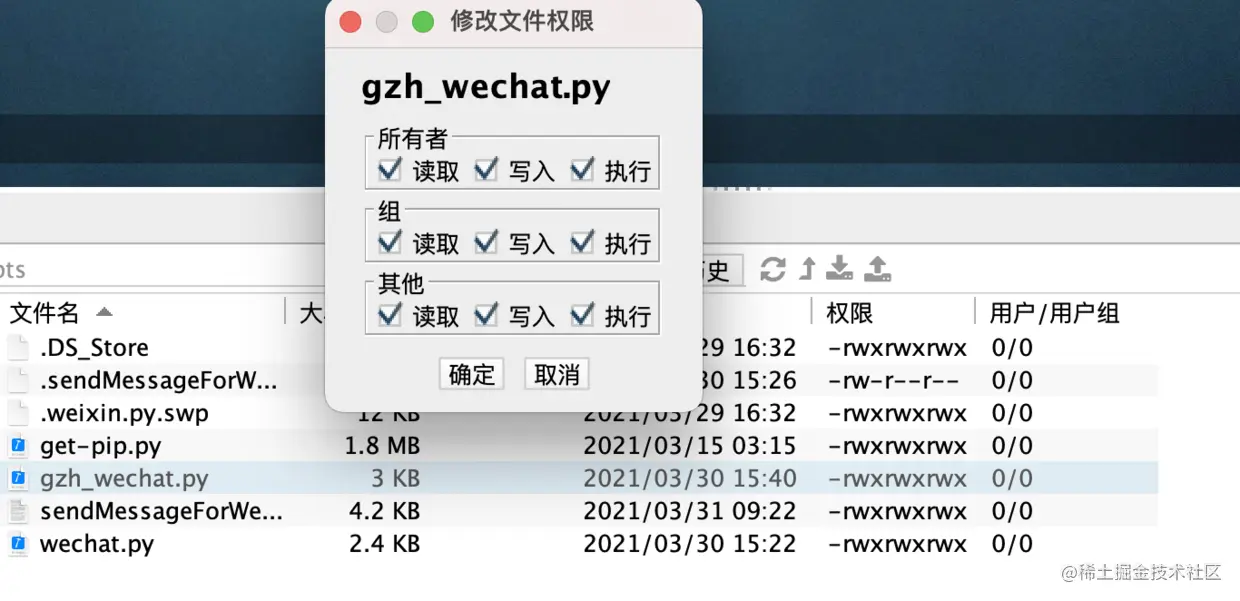Image resolution: width=1240 pixels, height=601 pixels.
Task: Click the 权限 column header
Action: tap(851, 312)
